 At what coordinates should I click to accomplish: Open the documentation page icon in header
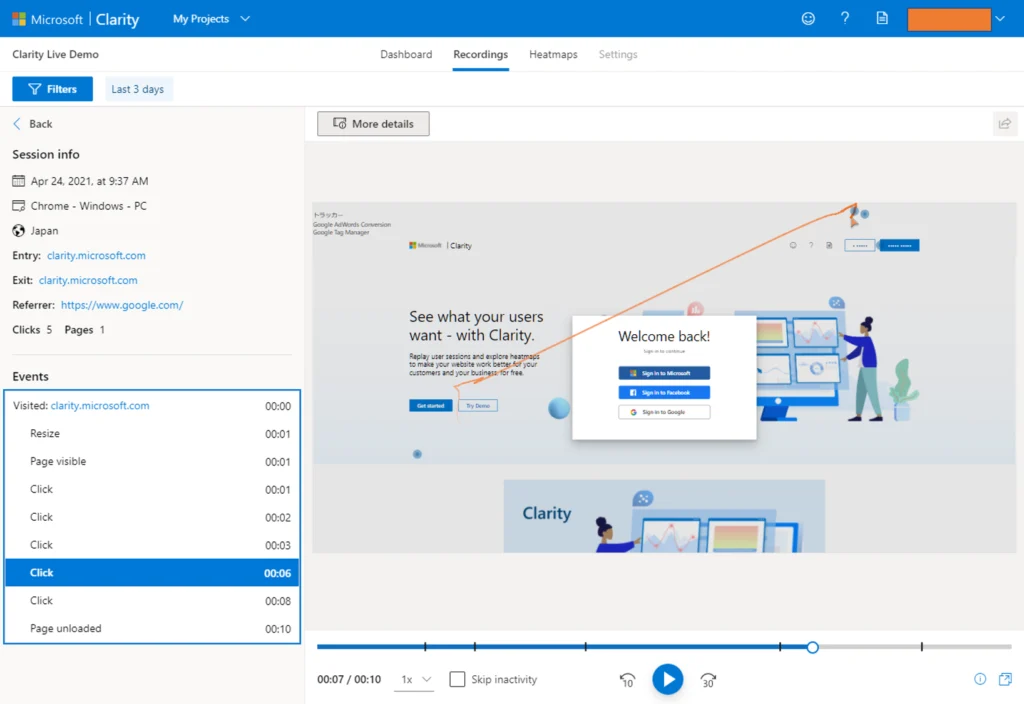(882, 18)
